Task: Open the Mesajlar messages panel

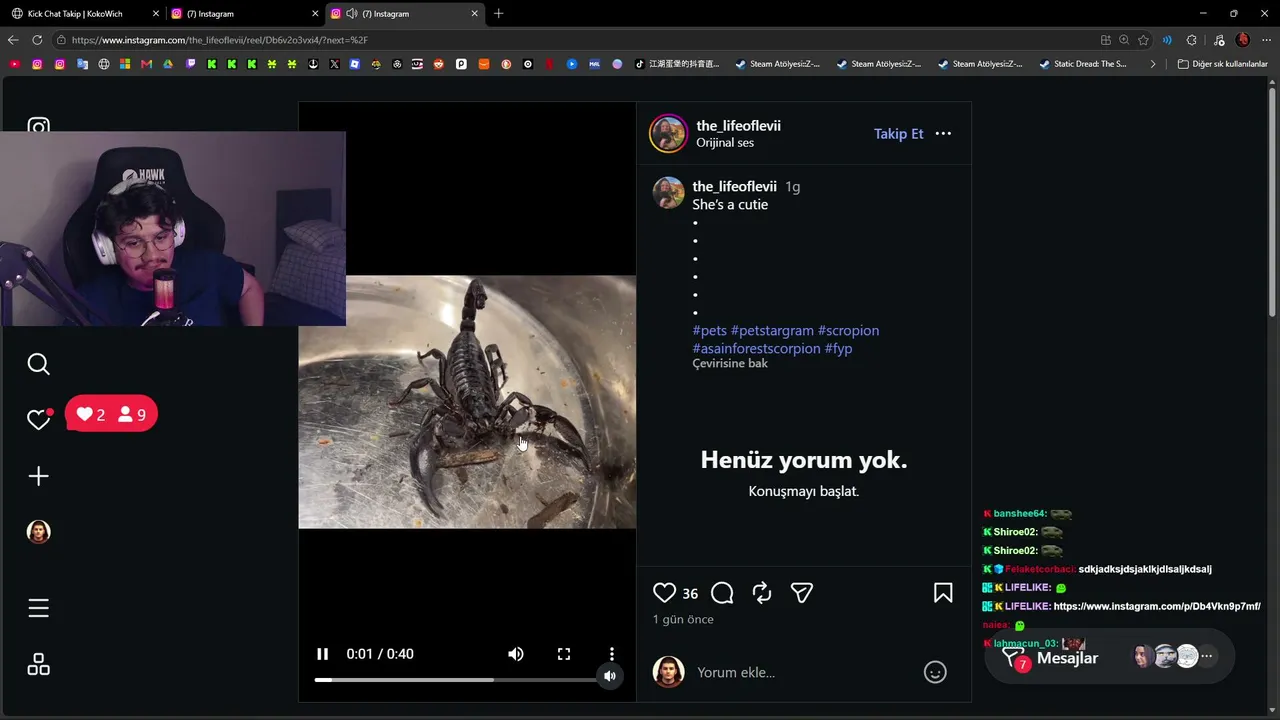Action: [1067, 658]
